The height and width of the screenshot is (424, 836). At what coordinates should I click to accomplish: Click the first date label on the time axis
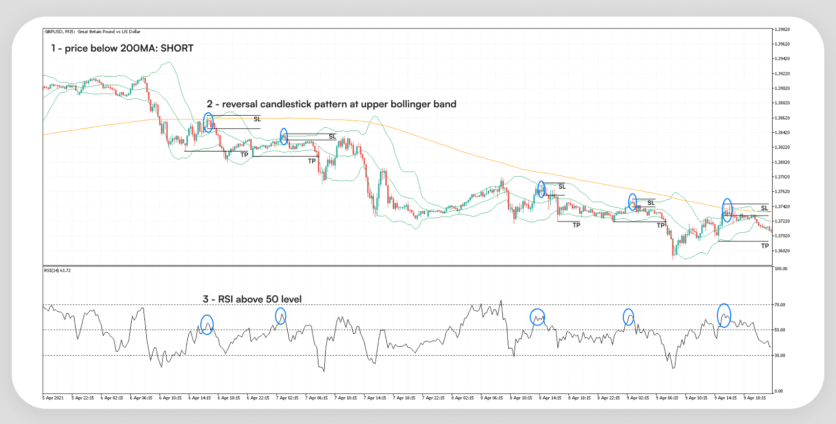tap(54, 396)
